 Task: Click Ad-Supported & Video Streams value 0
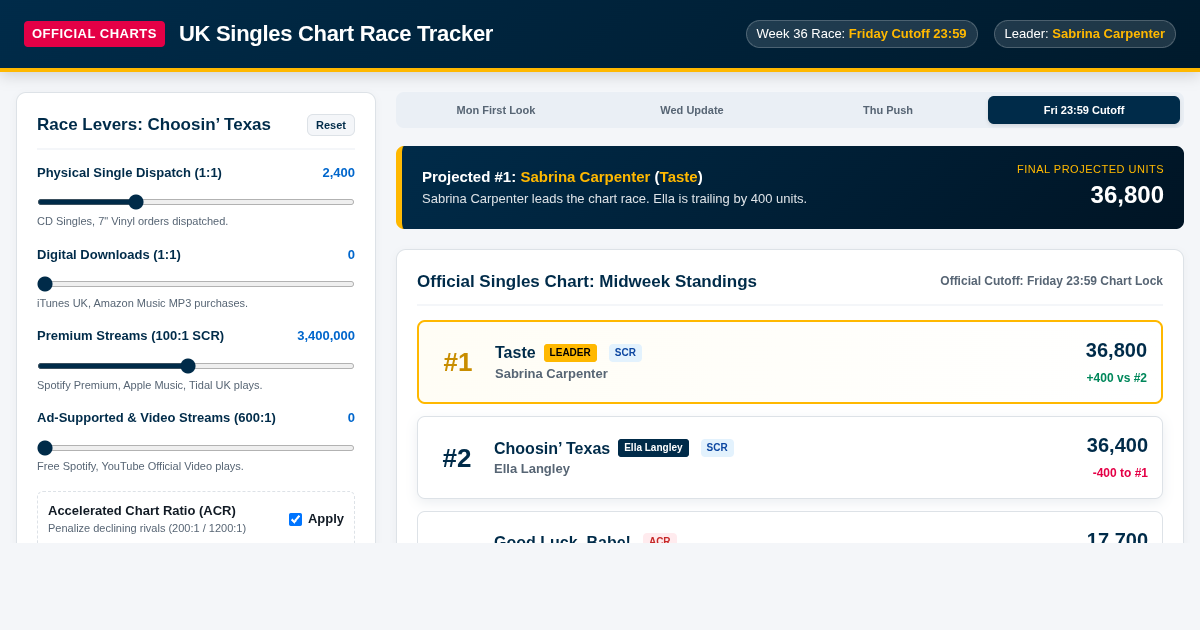(x=351, y=418)
